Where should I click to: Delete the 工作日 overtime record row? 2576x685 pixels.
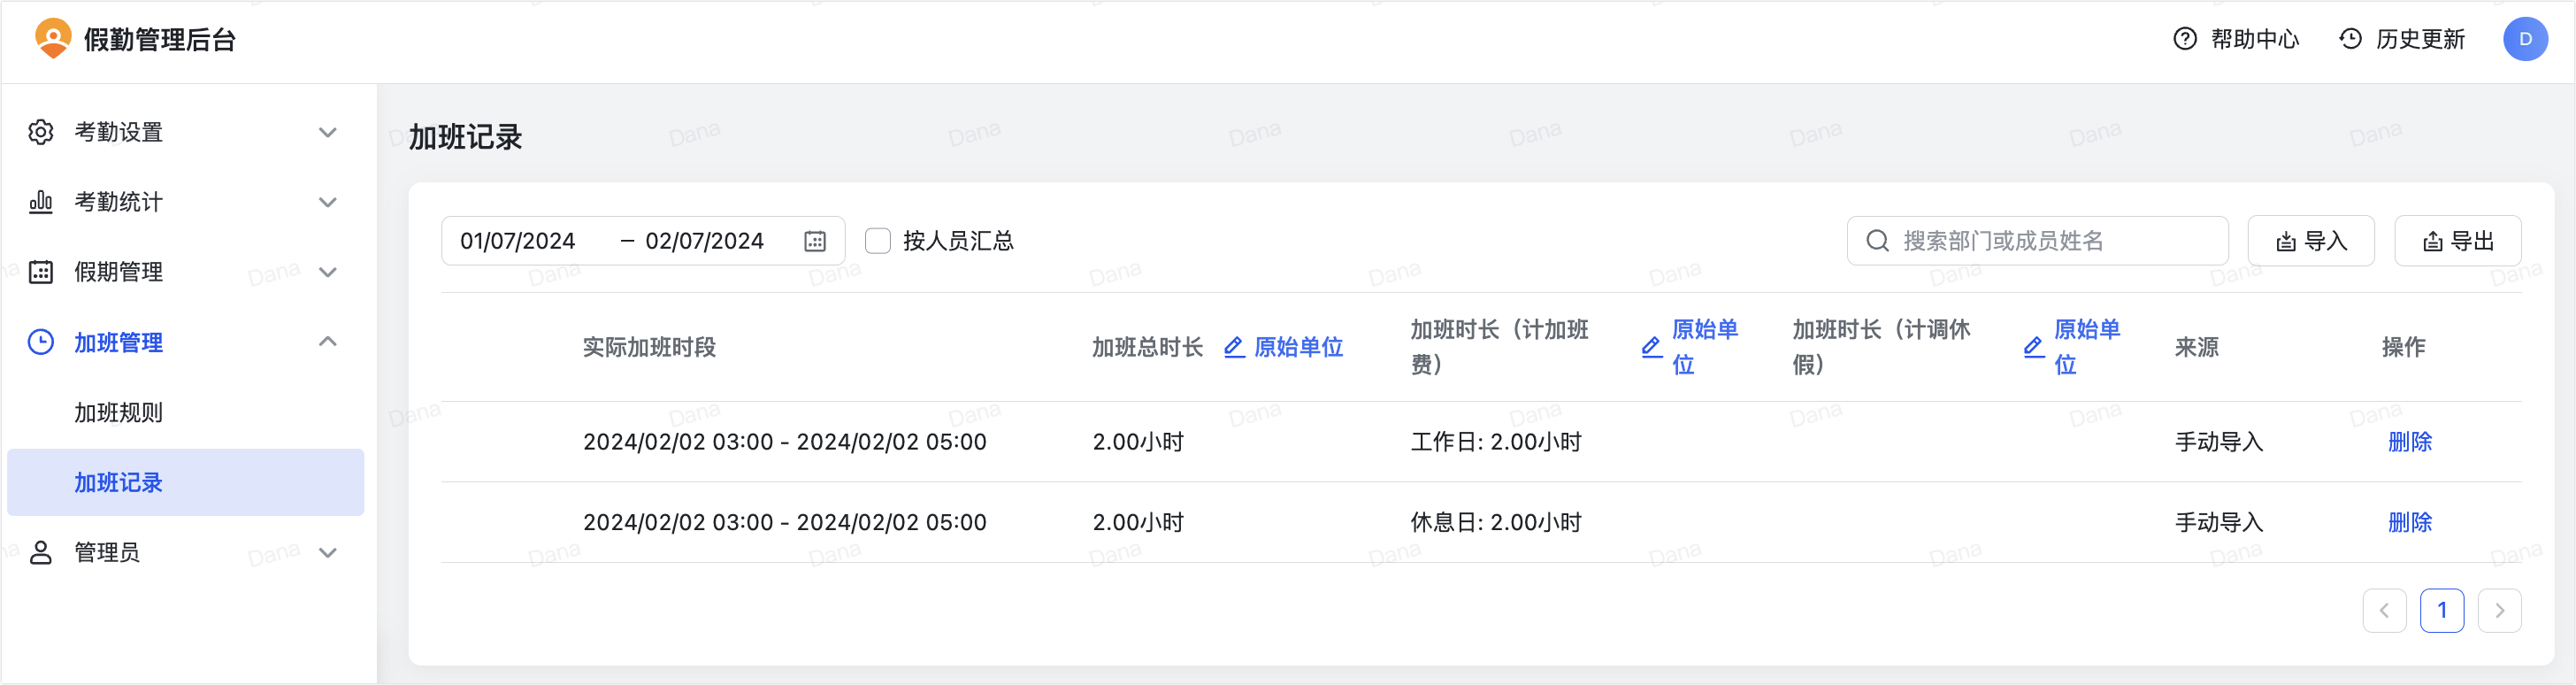click(2409, 441)
